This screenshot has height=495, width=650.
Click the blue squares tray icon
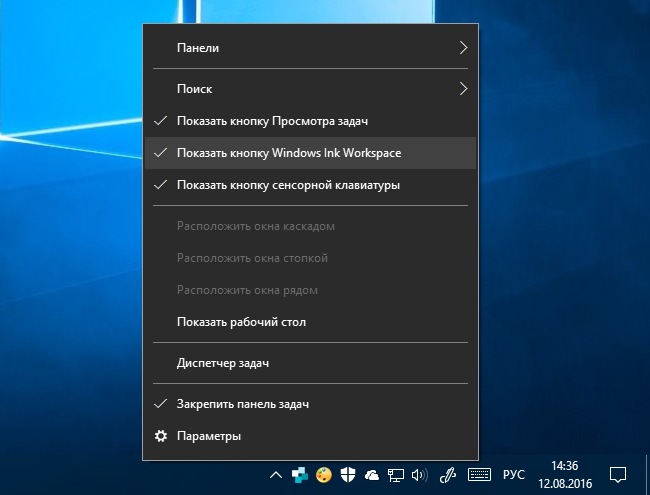click(x=299, y=475)
